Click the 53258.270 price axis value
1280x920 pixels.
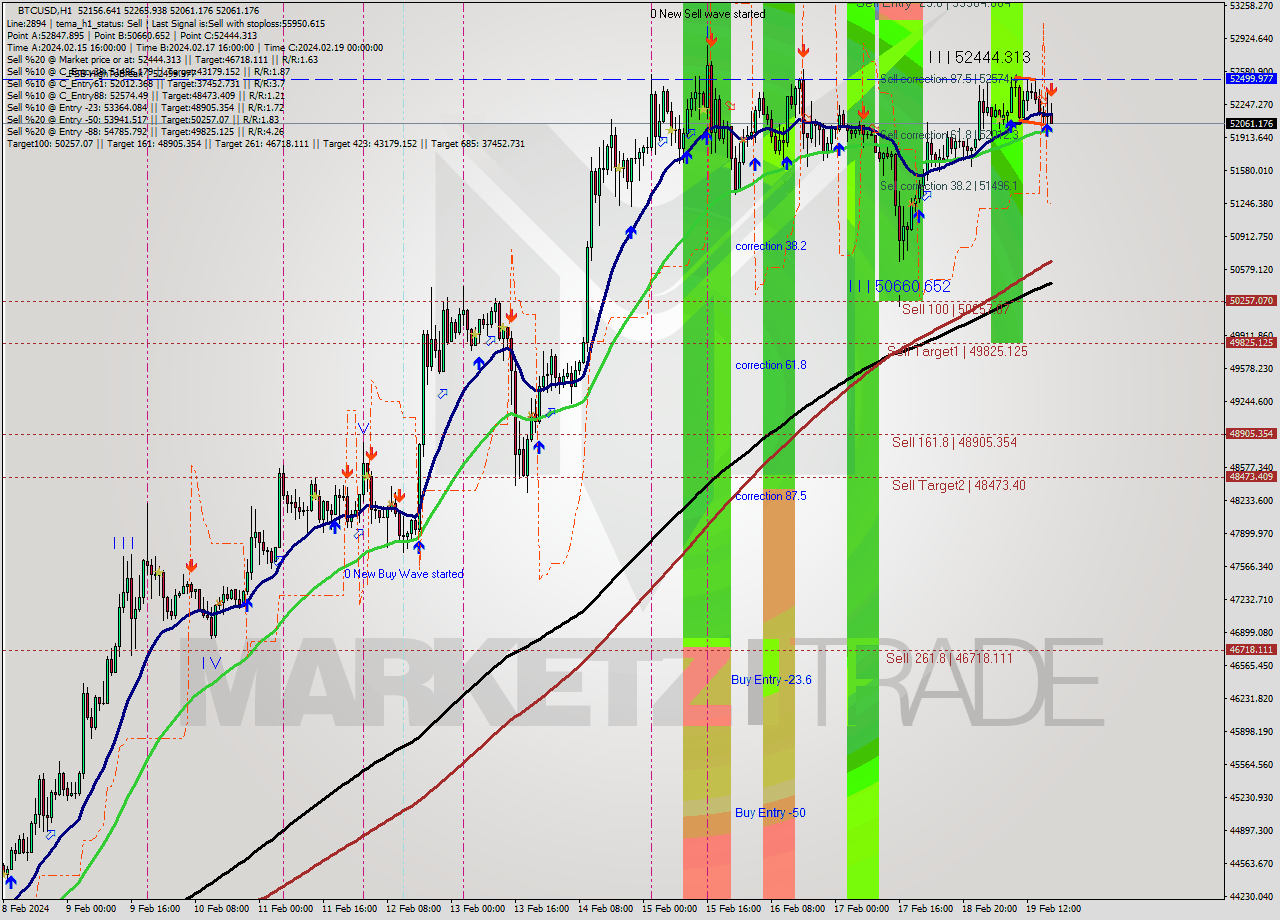[x=1251, y=5]
